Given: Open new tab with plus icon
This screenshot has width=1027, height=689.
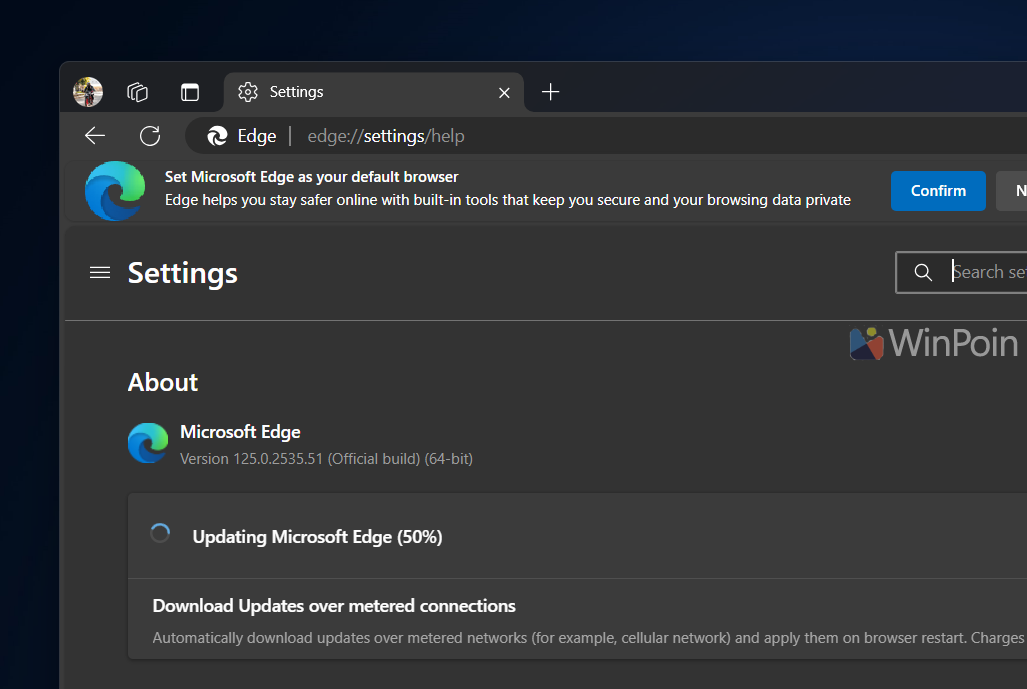Looking at the screenshot, I should (x=550, y=92).
